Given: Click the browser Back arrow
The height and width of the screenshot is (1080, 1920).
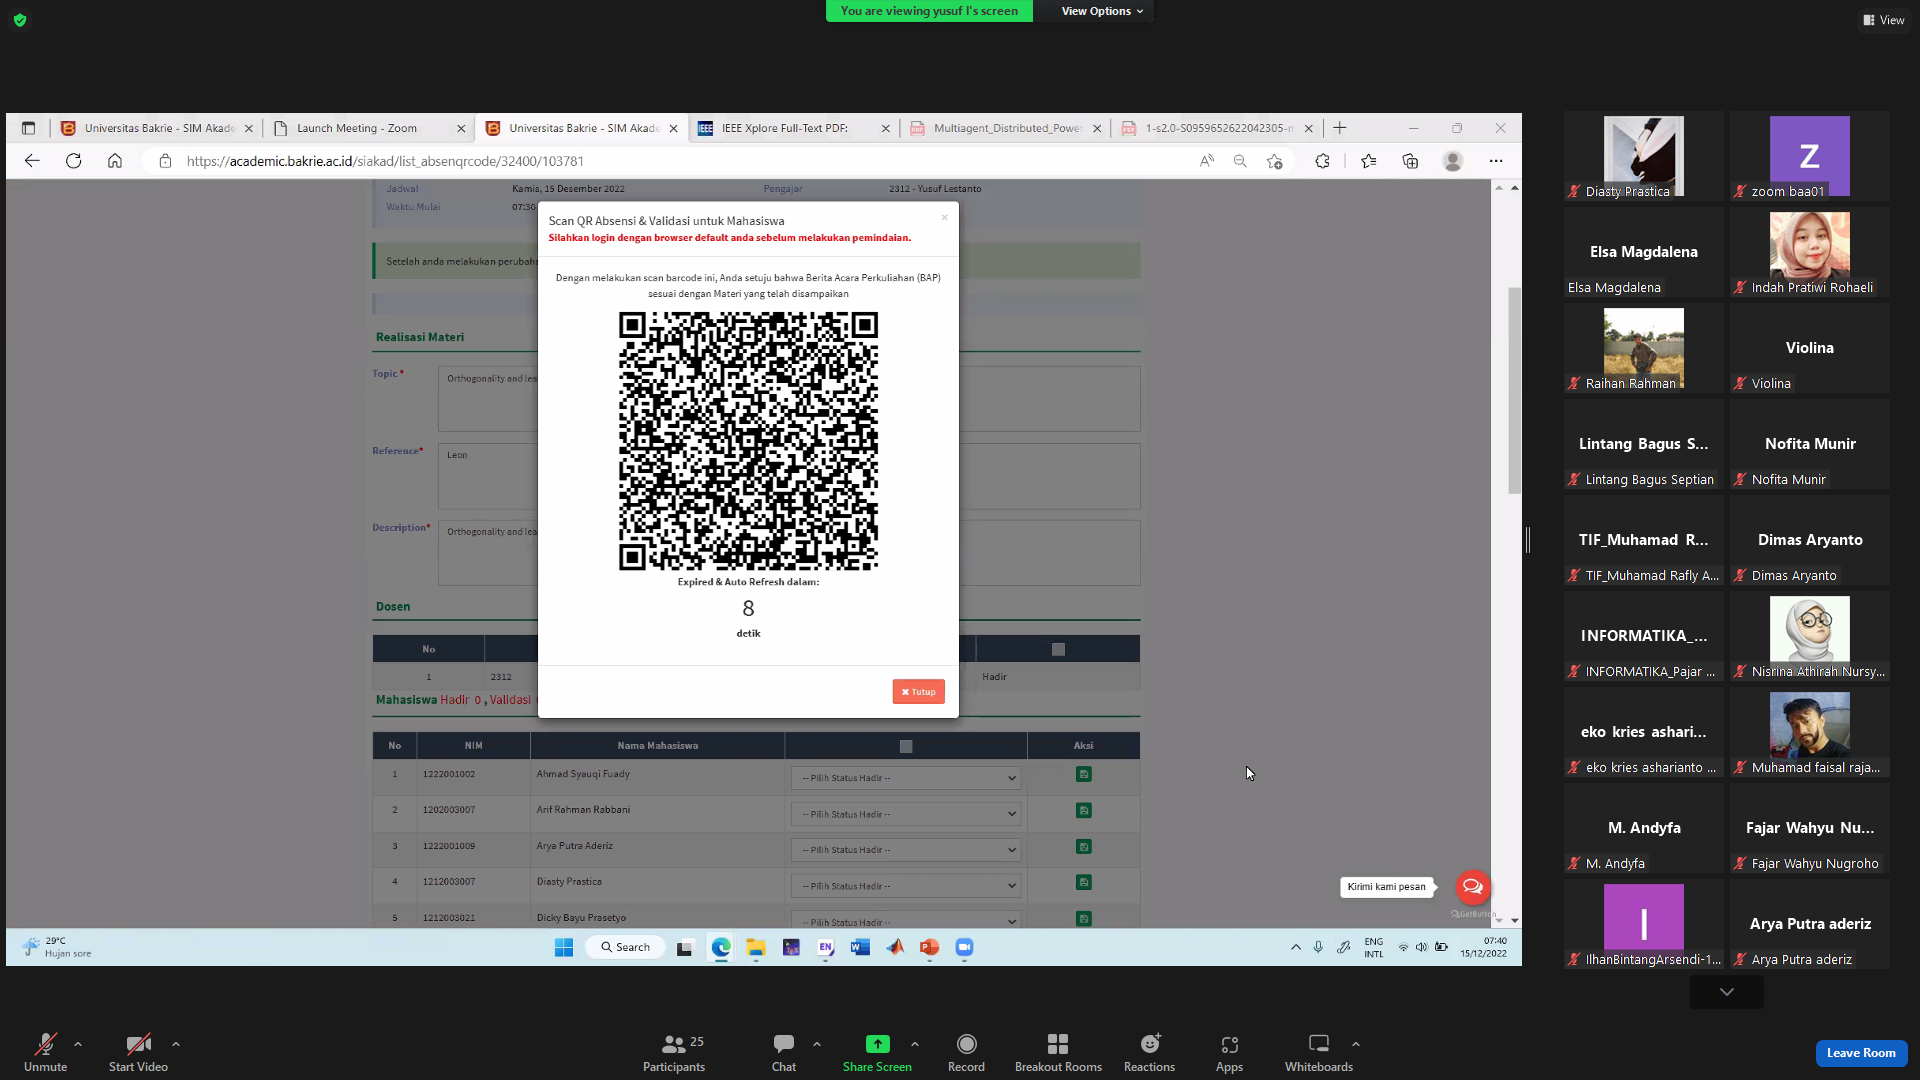Looking at the screenshot, I should click(32, 161).
